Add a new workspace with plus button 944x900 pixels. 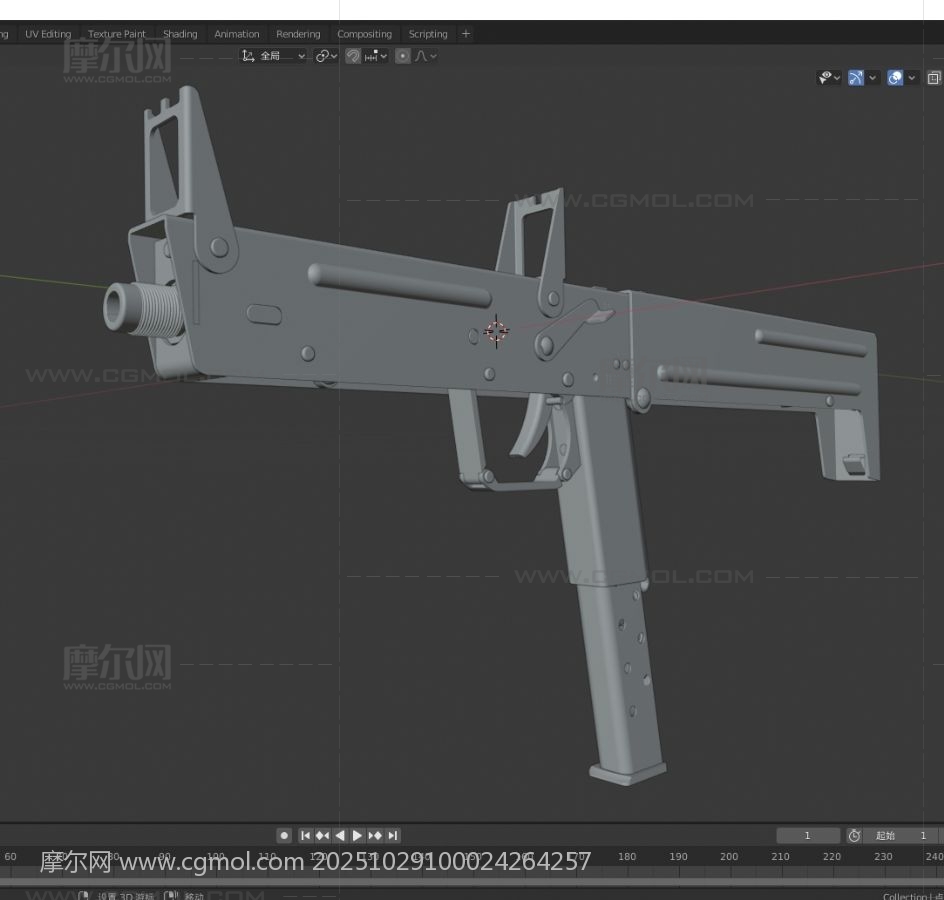point(466,34)
